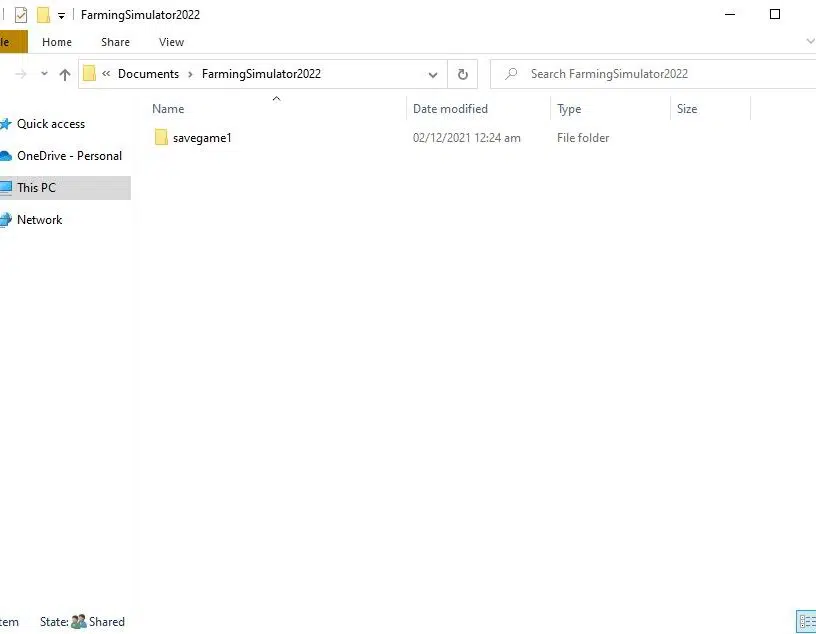Open the File menu tab

point(12,42)
